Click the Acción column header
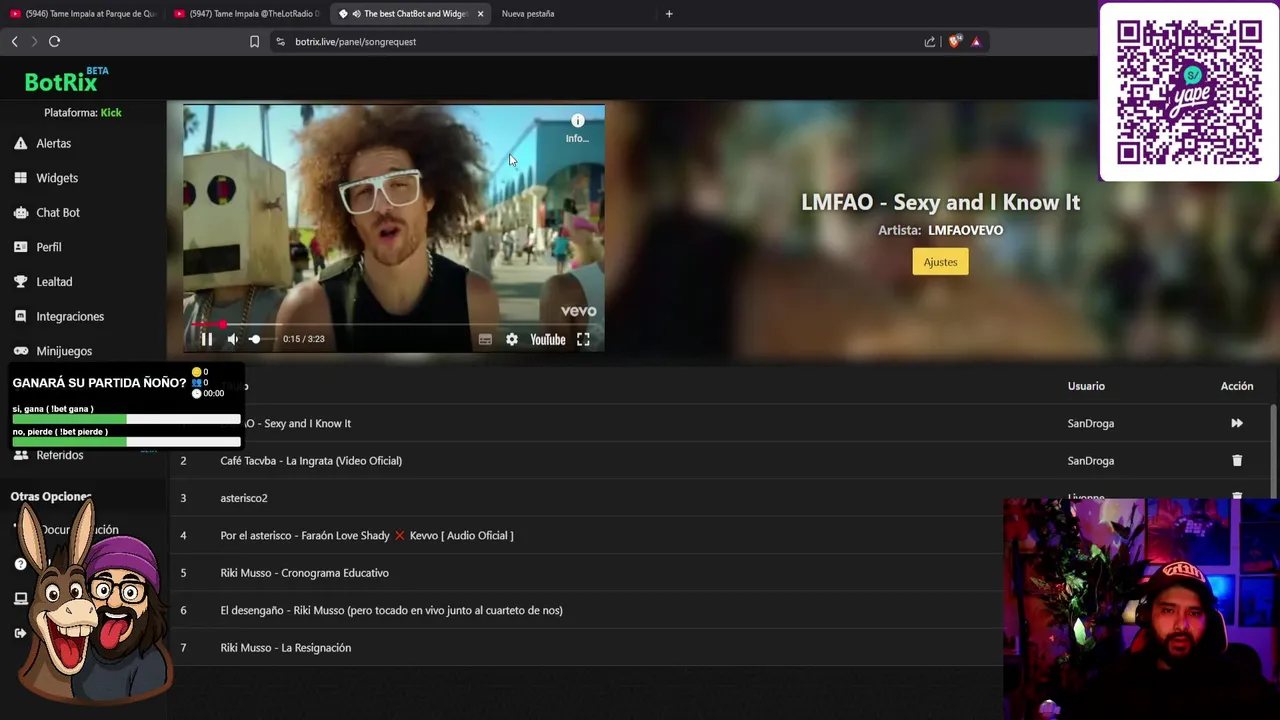The width and height of the screenshot is (1280, 720). click(1237, 386)
